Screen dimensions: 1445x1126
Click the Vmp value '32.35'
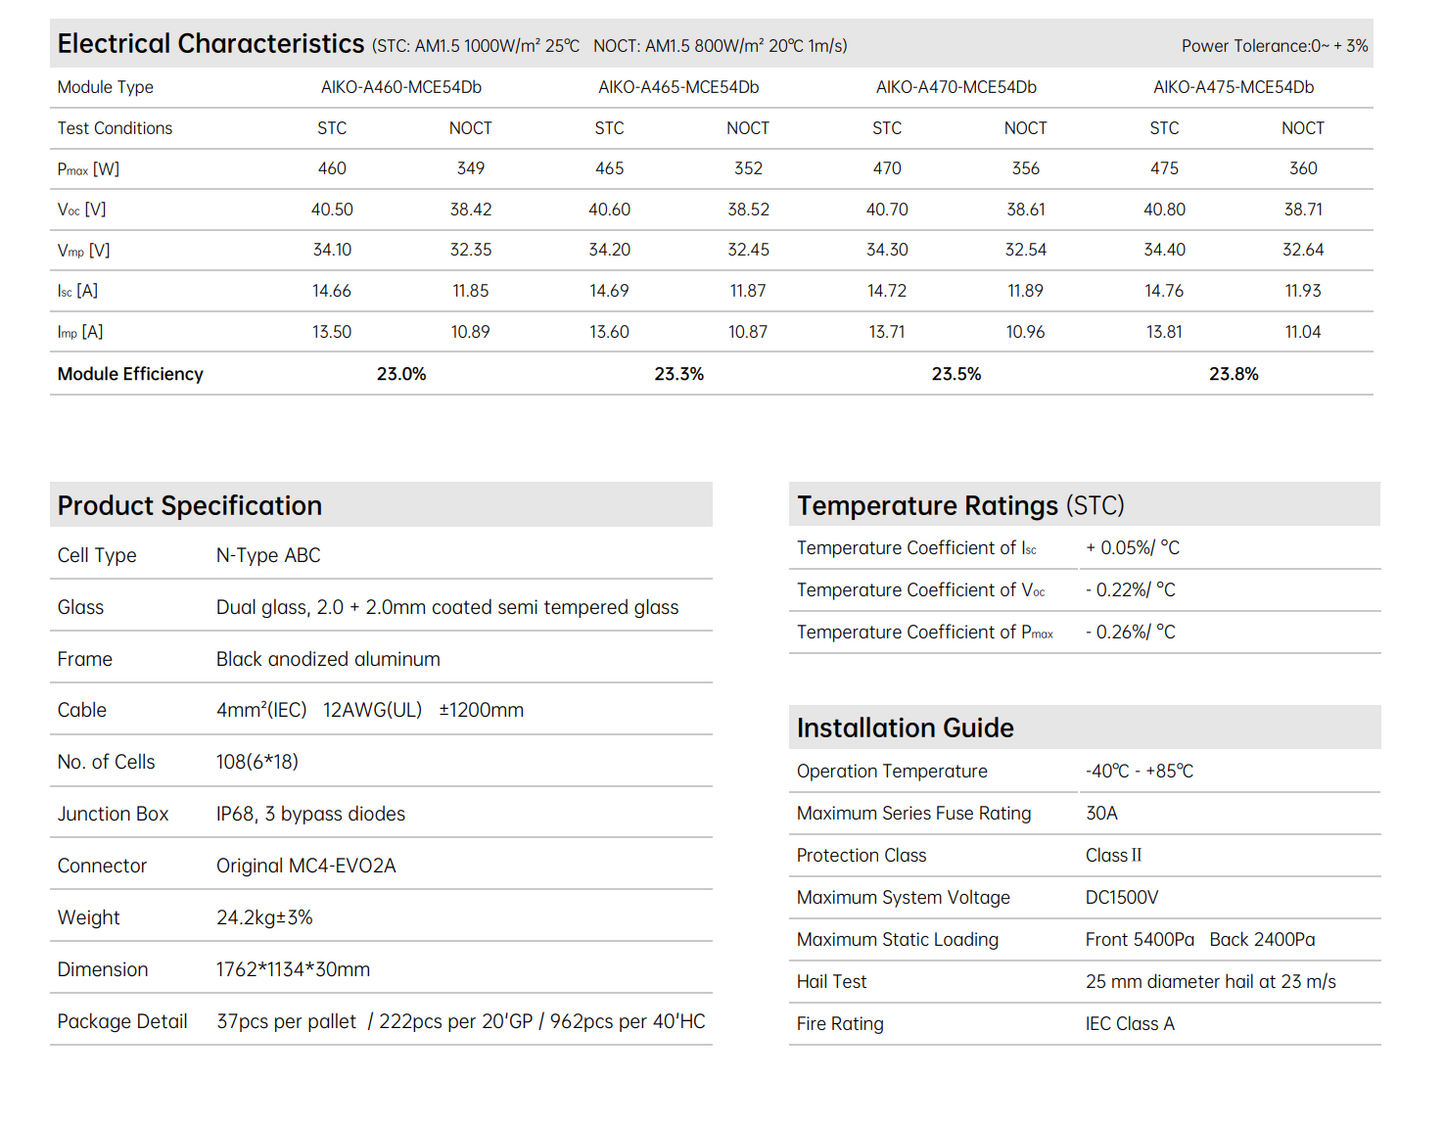(470, 250)
